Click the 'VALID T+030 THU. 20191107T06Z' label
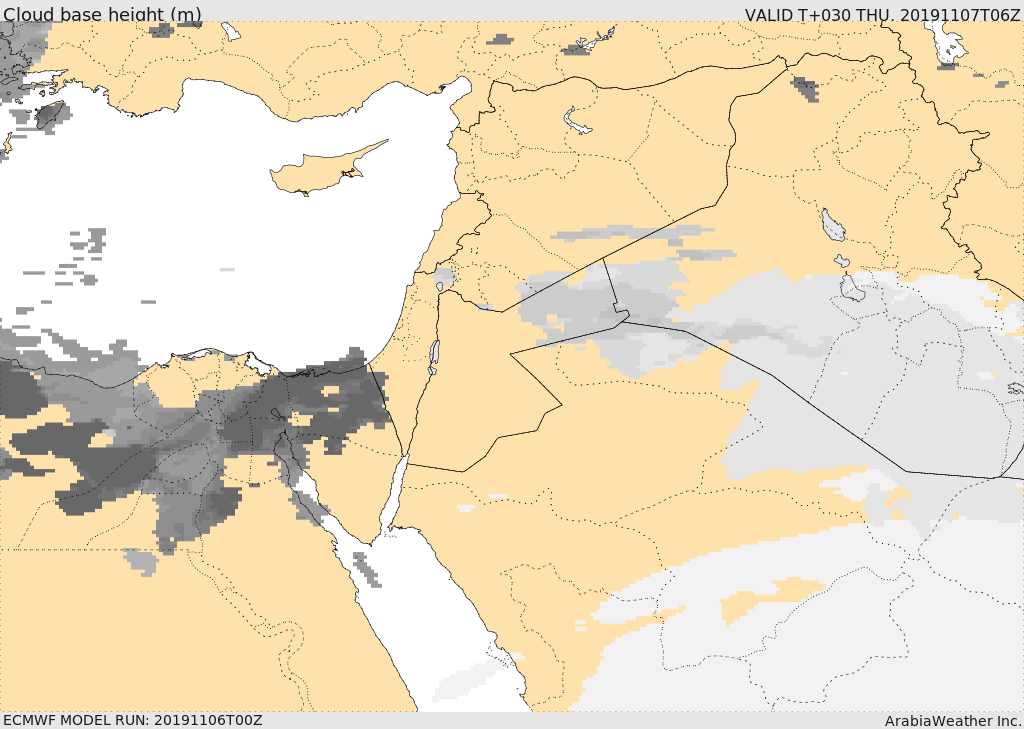Image resolution: width=1024 pixels, height=729 pixels. [882, 14]
